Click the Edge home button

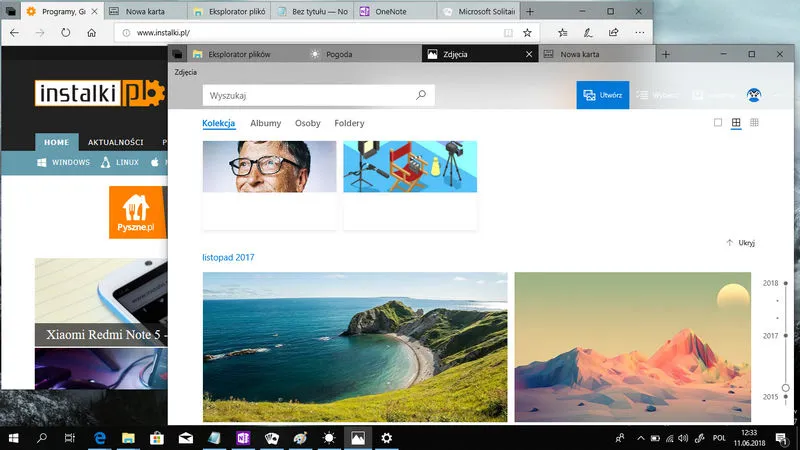[91, 33]
